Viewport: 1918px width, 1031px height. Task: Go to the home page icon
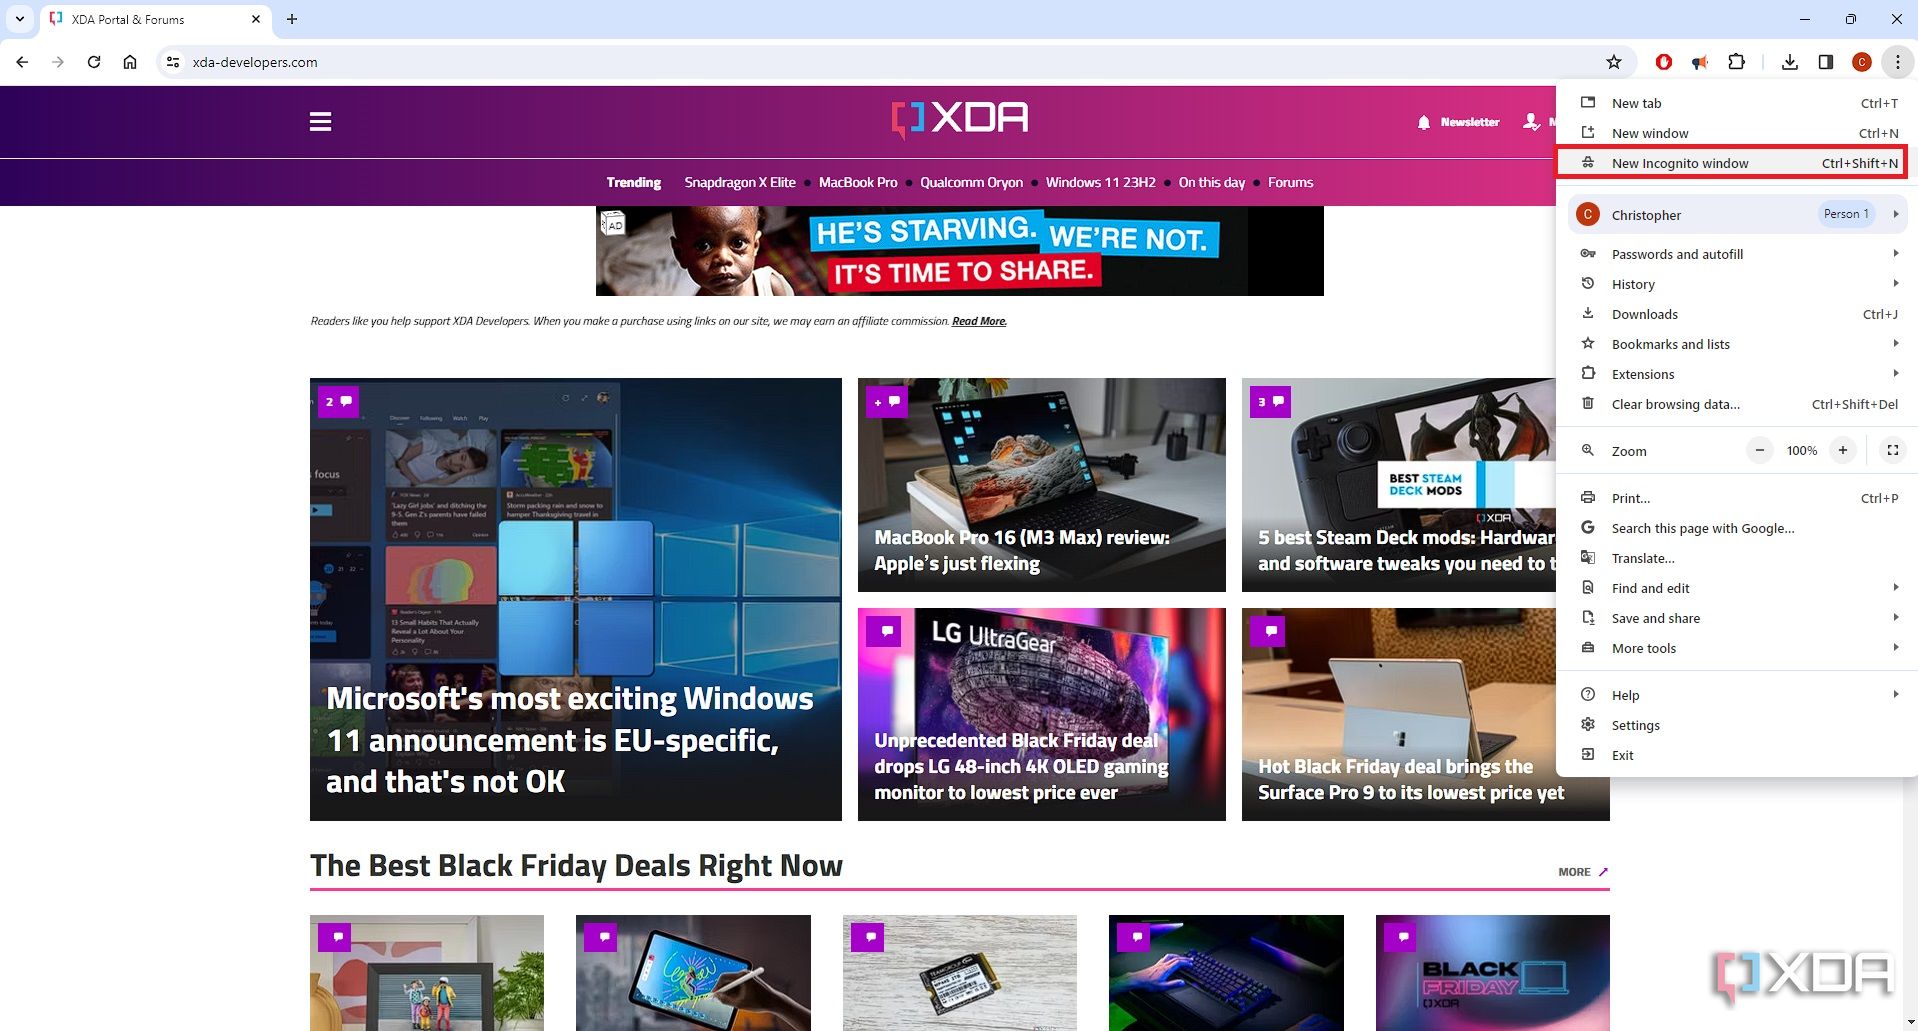(x=130, y=62)
